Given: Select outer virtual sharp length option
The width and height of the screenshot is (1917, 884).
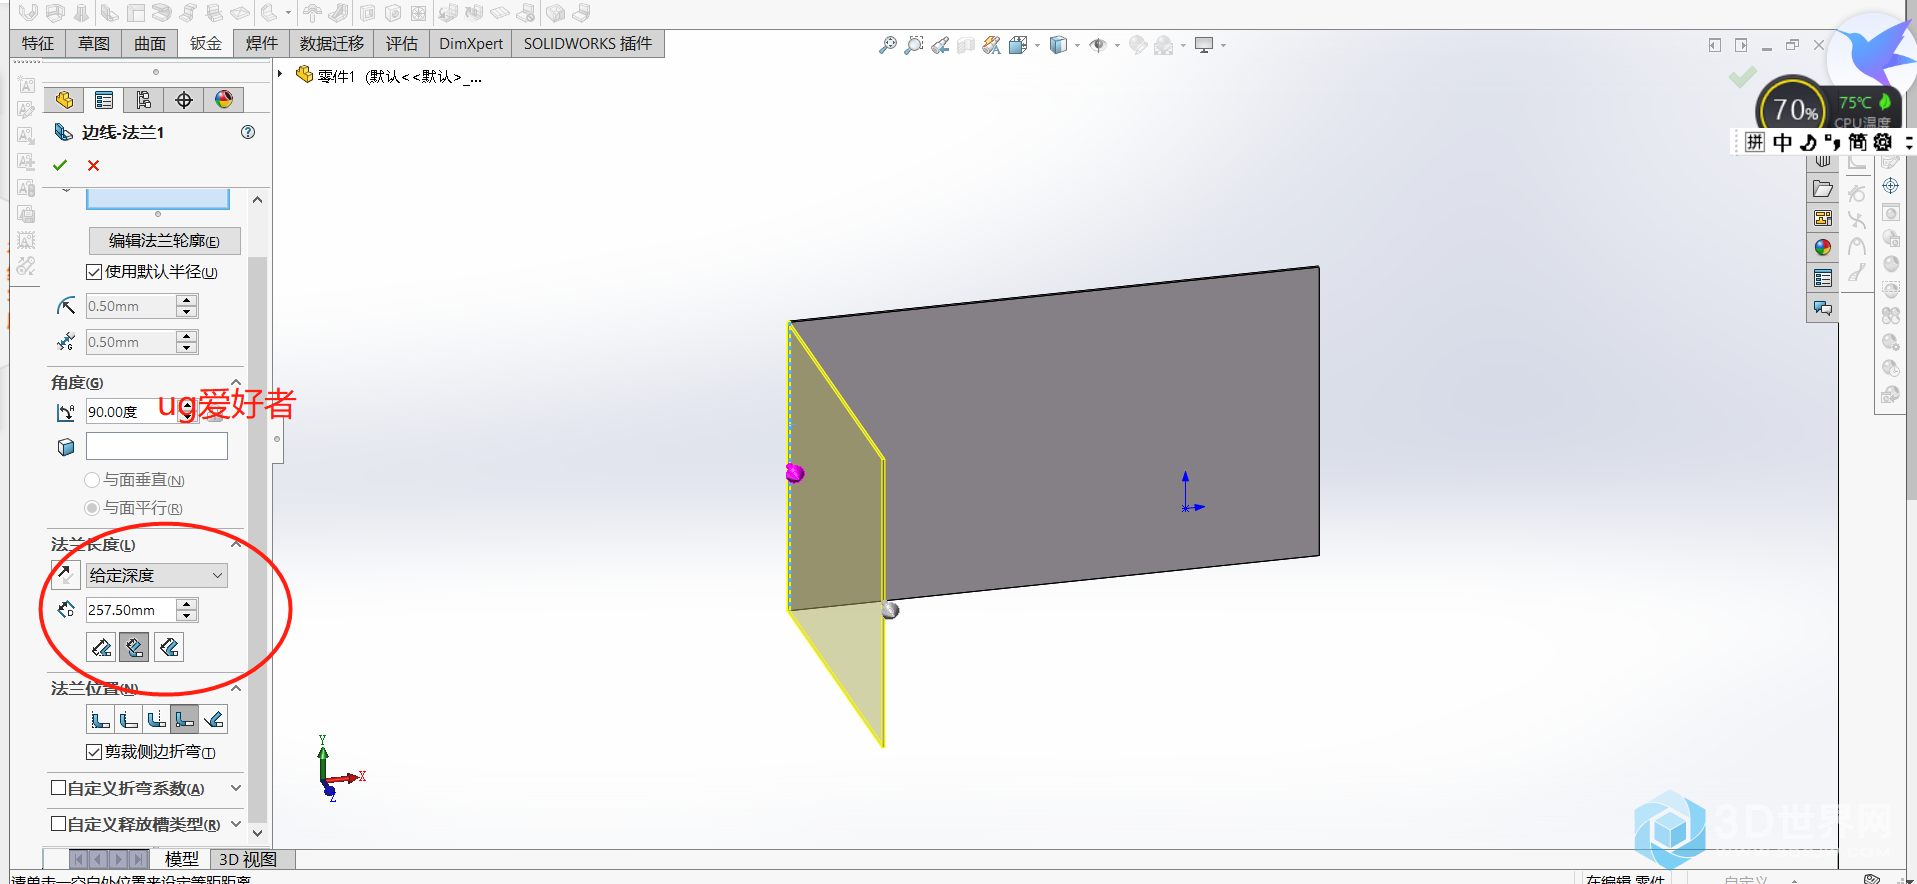Looking at the screenshot, I should click(x=101, y=647).
